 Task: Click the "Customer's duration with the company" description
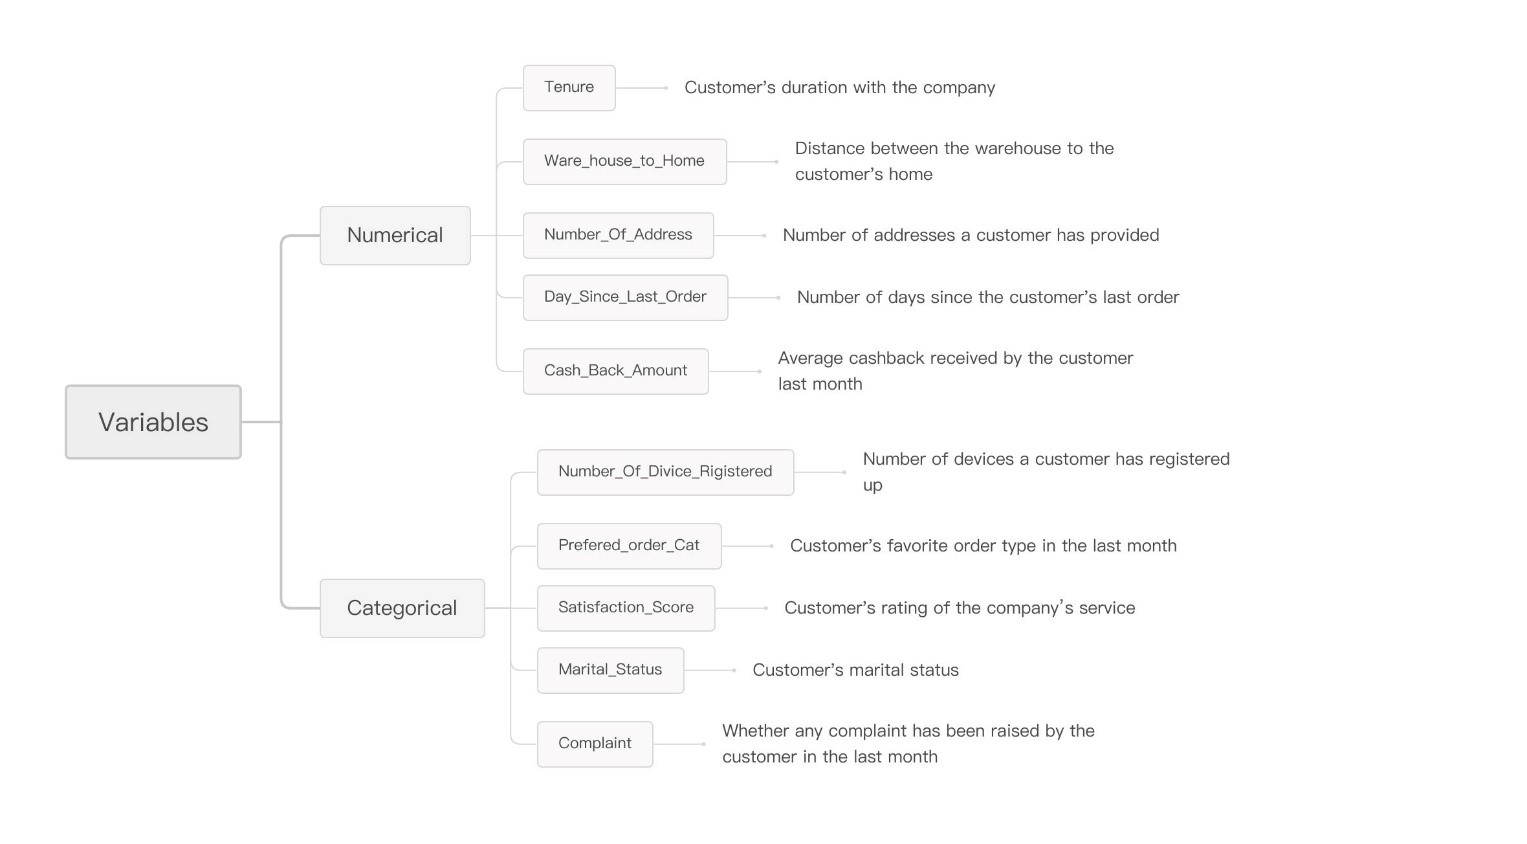click(839, 88)
